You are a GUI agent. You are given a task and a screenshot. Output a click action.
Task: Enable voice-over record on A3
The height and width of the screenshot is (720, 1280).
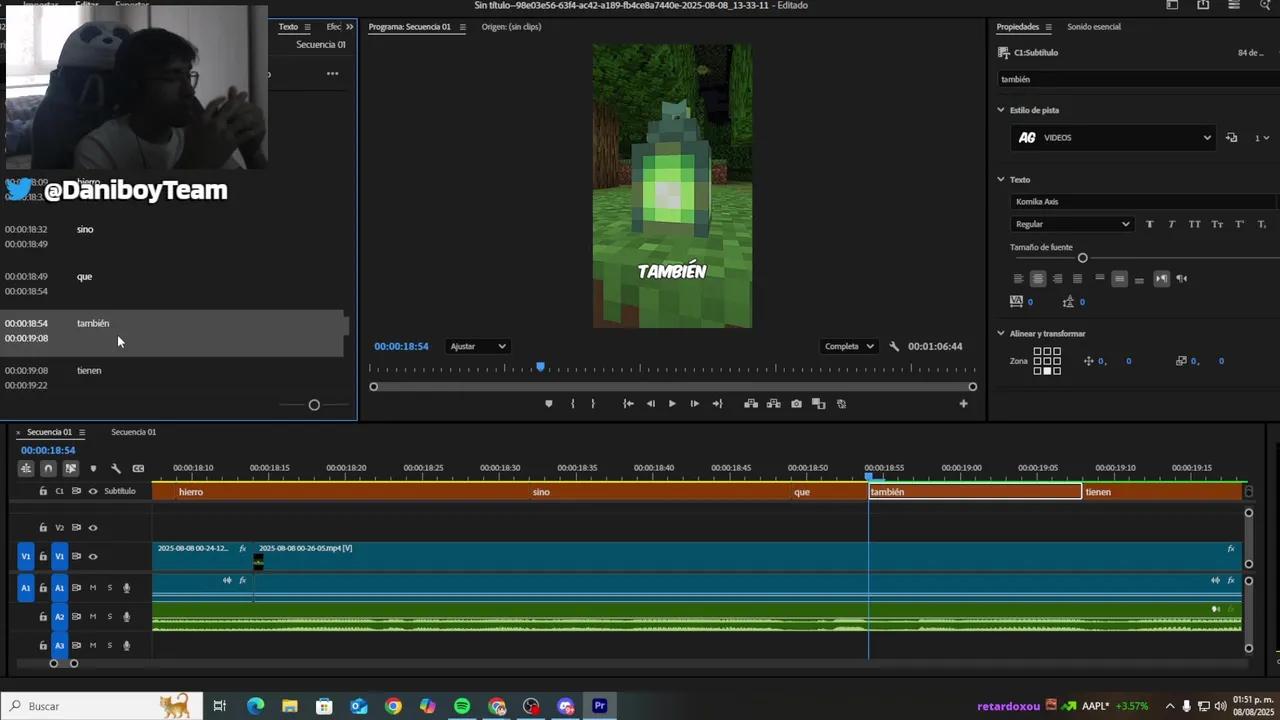tap(126, 646)
